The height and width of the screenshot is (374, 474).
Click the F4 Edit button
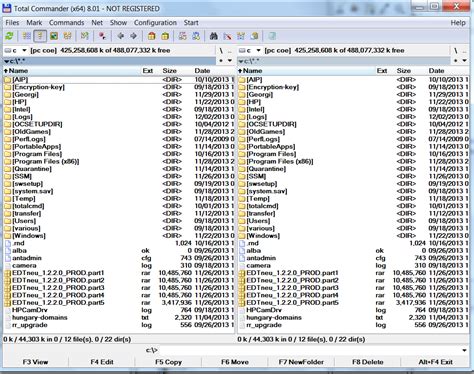102,362
